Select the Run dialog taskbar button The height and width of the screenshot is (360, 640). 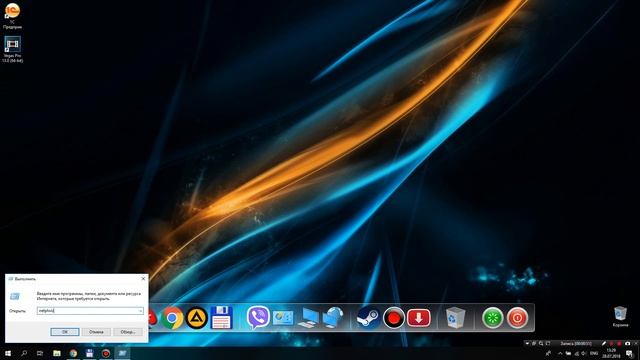pyautogui.click(x=122, y=353)
